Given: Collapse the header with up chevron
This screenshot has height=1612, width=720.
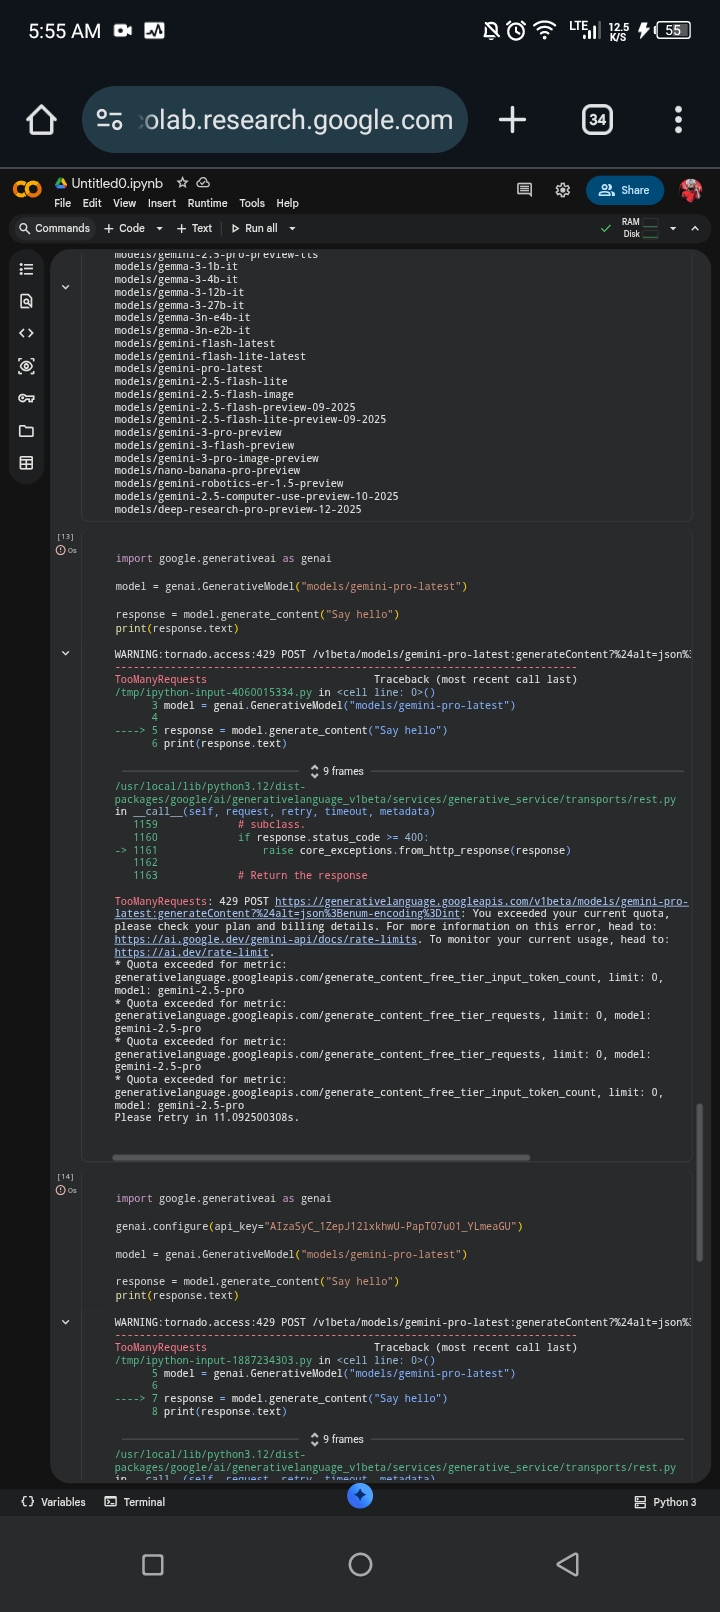Looking at the screenshot, I should (x=695, y=228).
